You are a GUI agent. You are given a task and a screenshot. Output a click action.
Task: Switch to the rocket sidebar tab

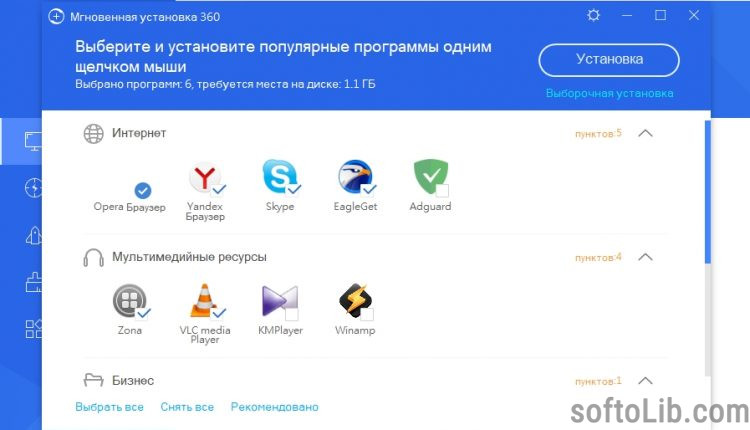[x=33, y=235]
